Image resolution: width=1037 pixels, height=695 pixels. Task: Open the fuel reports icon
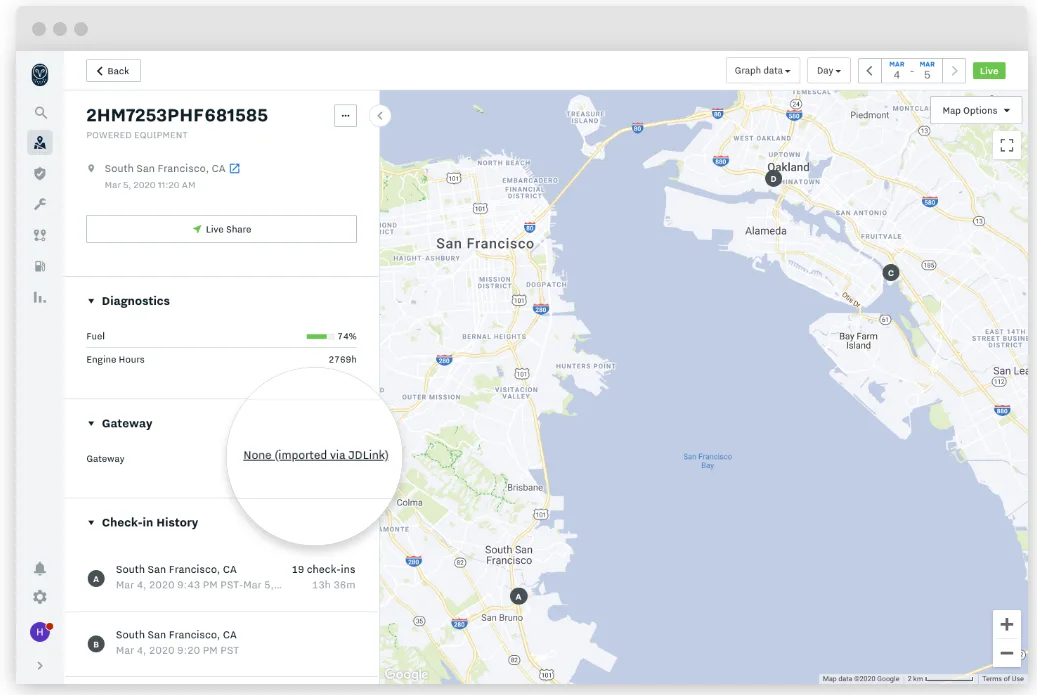(x=40, y=265)
